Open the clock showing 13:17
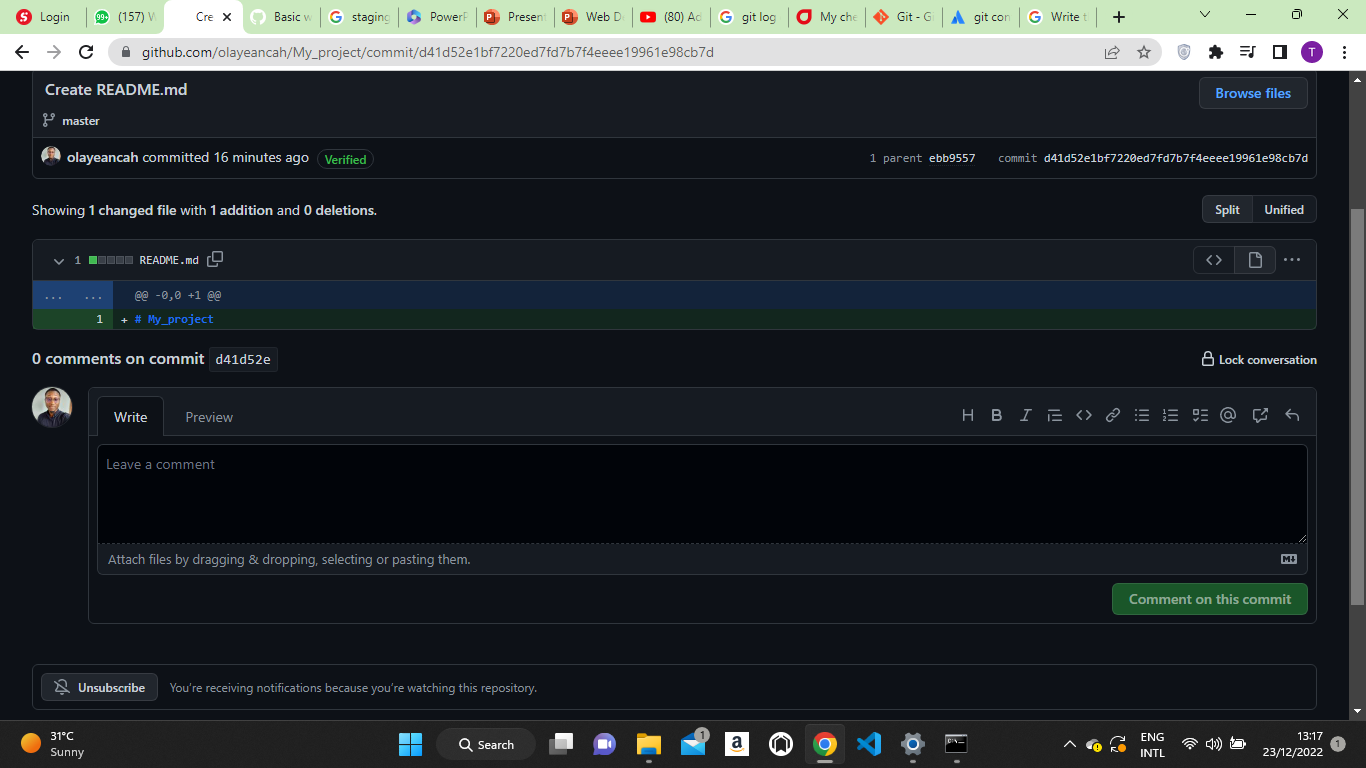1366x768 pixels. pos(1292,744)
